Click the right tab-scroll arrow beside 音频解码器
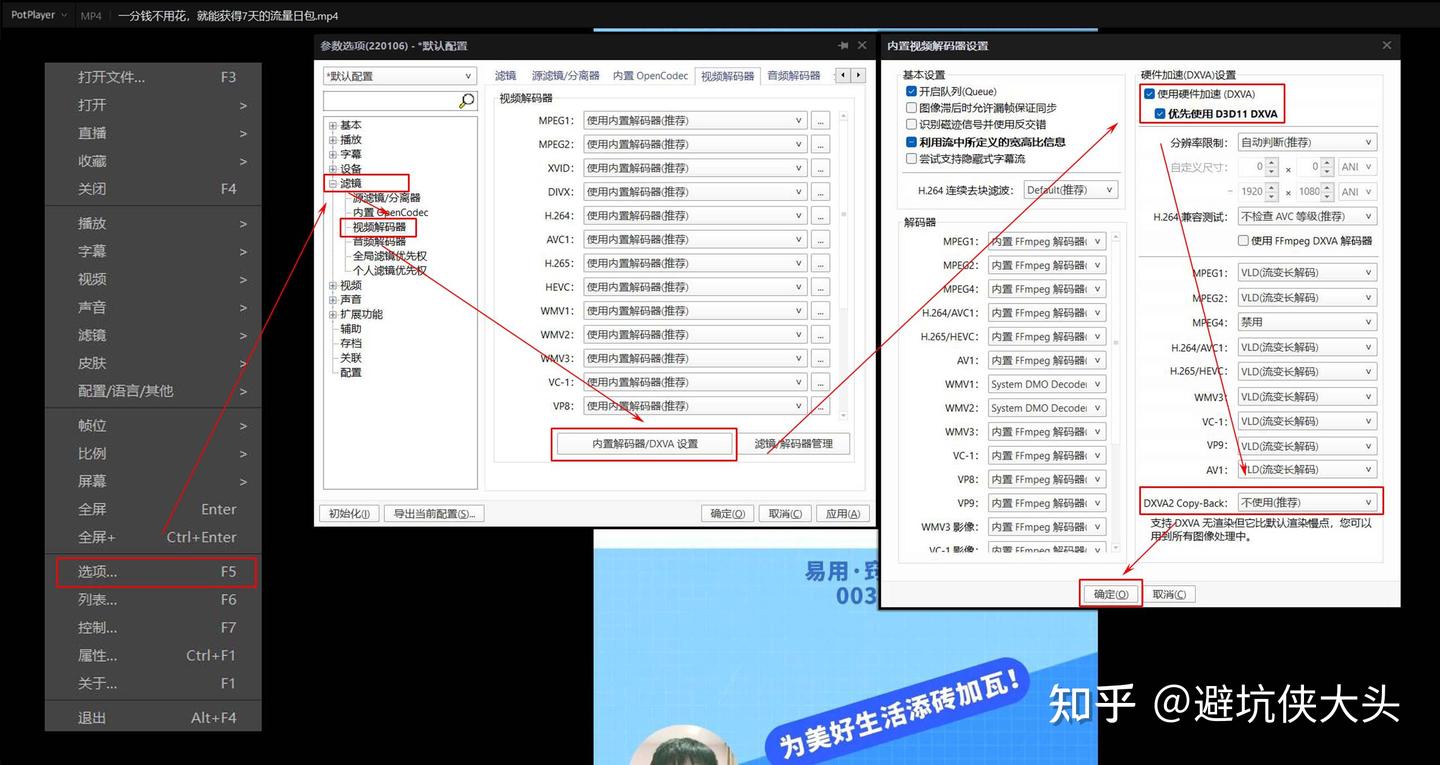The width and height of the screenshot is (1440, 765). [x=858, y=74]
